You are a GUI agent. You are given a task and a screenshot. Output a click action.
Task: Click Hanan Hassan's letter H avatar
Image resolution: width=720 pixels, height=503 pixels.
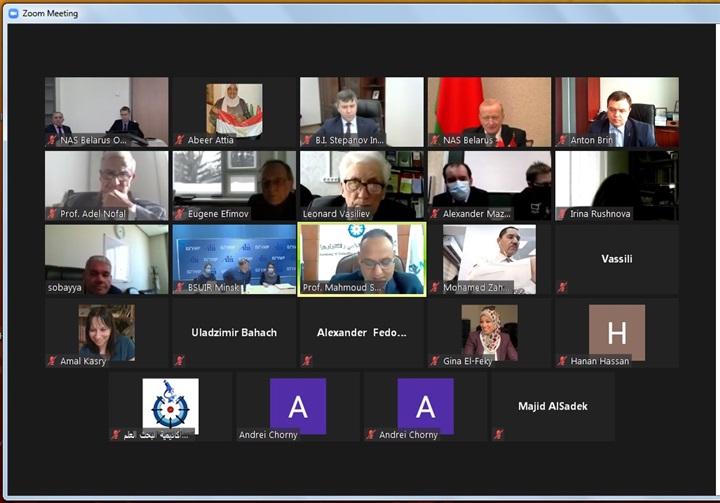tap(616, 331)
